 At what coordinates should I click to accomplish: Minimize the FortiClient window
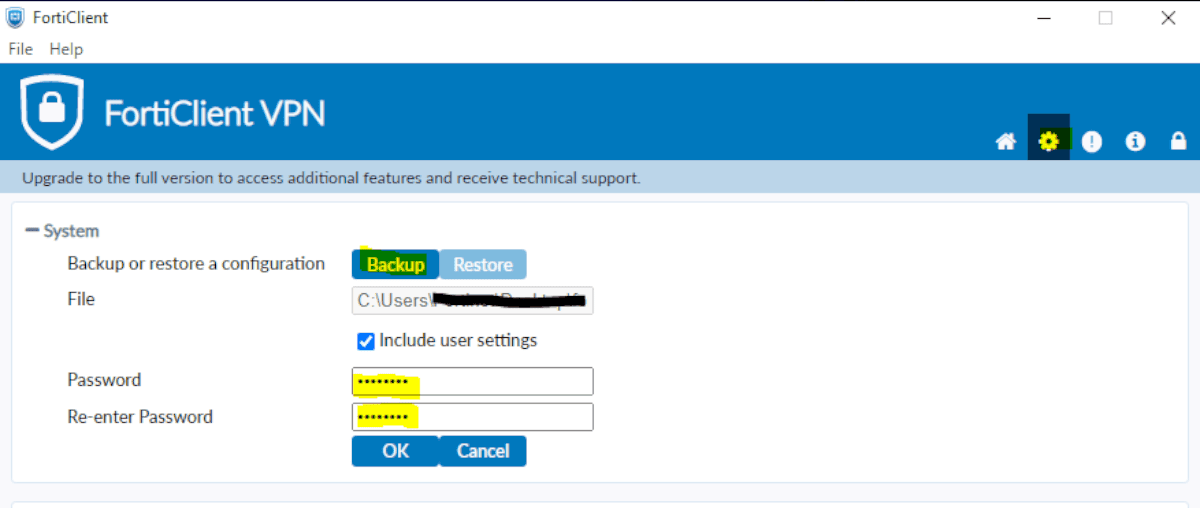pyautogui.click(x=1043, y=18)
